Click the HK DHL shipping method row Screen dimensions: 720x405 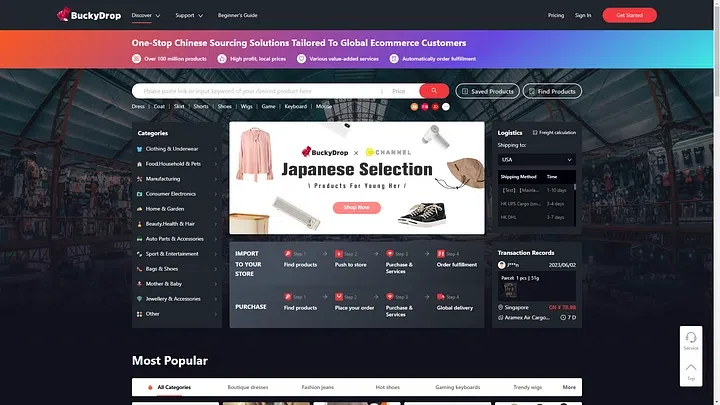click(x=535, y=217)
